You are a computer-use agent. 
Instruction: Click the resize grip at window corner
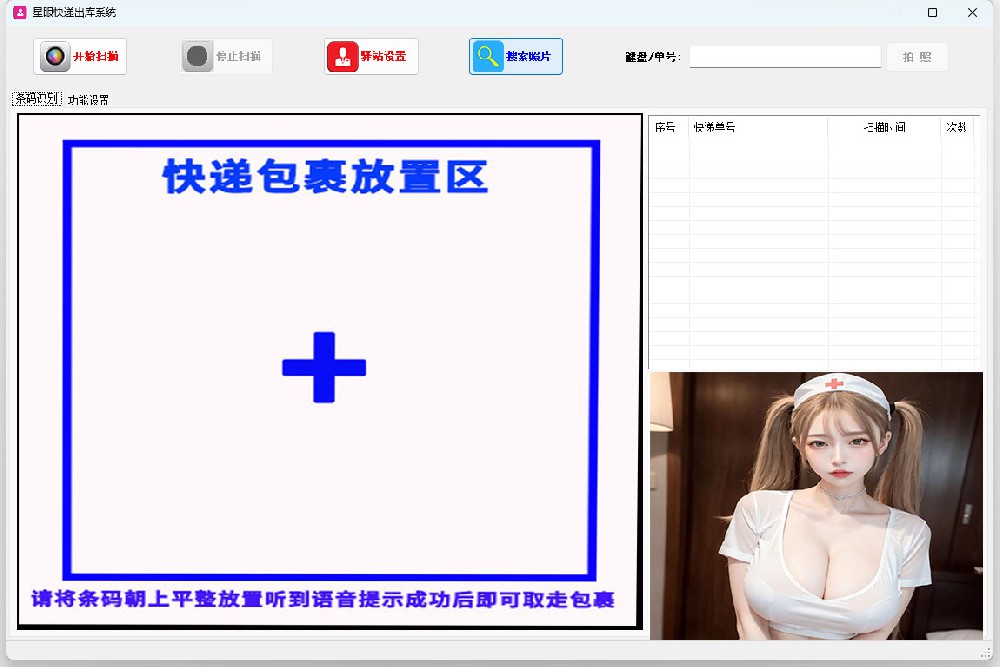[x=986, y=653]
